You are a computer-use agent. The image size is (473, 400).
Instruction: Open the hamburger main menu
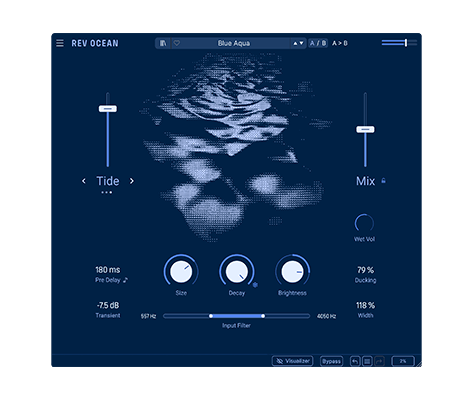[60, 43]
